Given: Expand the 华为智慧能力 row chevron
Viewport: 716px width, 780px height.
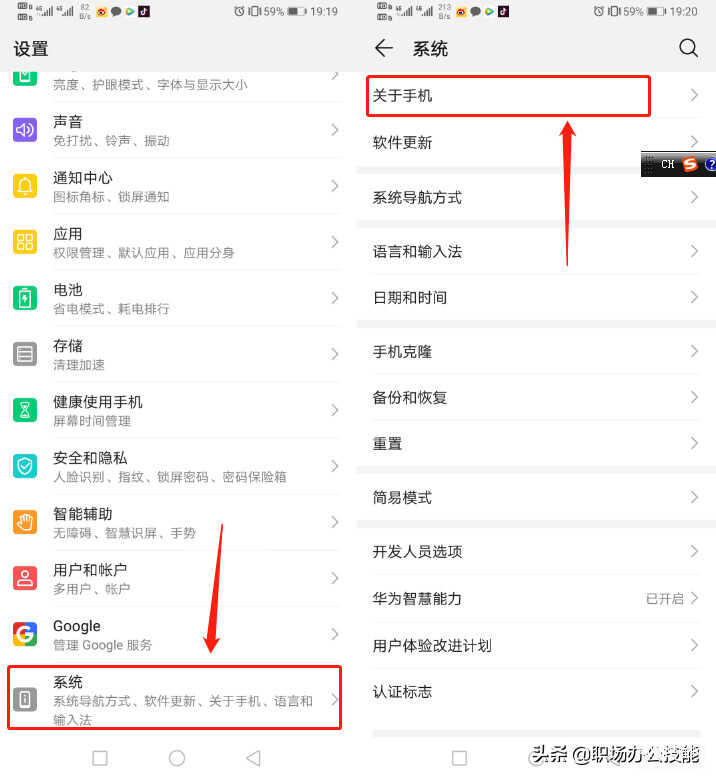Looking at the screenshot, I should (694, 598).
